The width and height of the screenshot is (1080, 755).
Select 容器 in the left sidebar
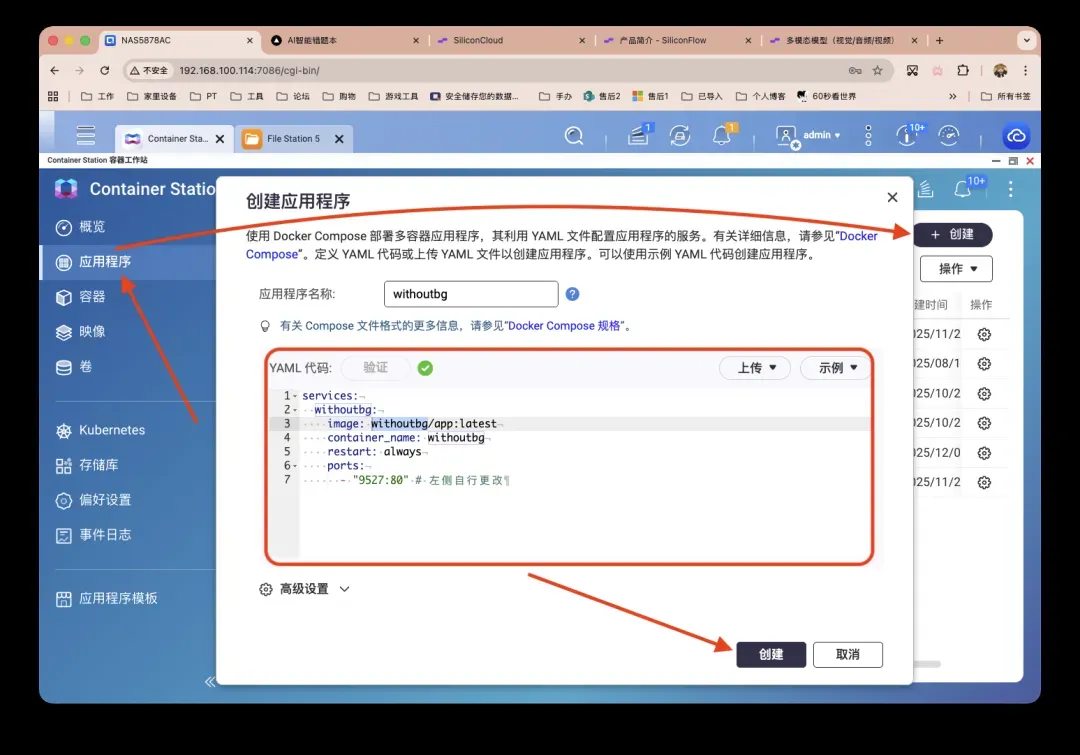pyautogui.click(x=92, y=297)
